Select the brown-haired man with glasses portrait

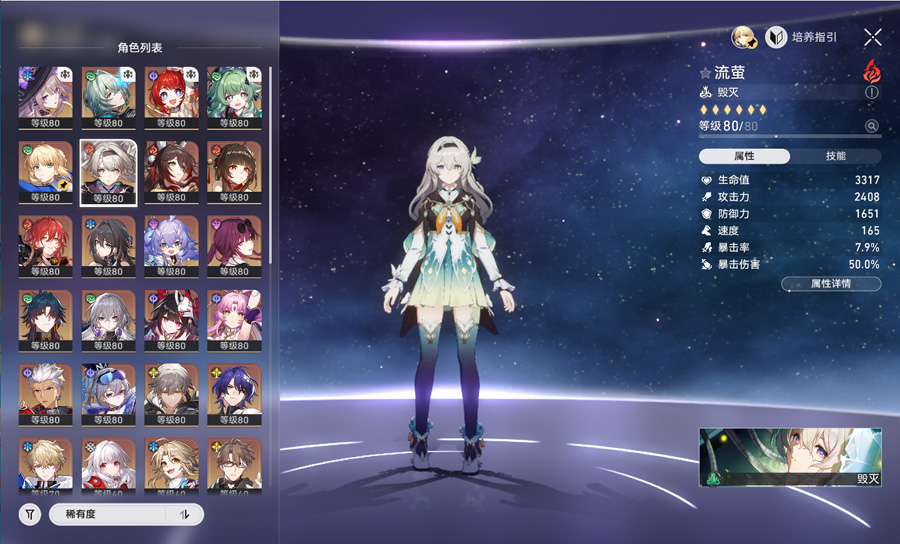point(234,466)
